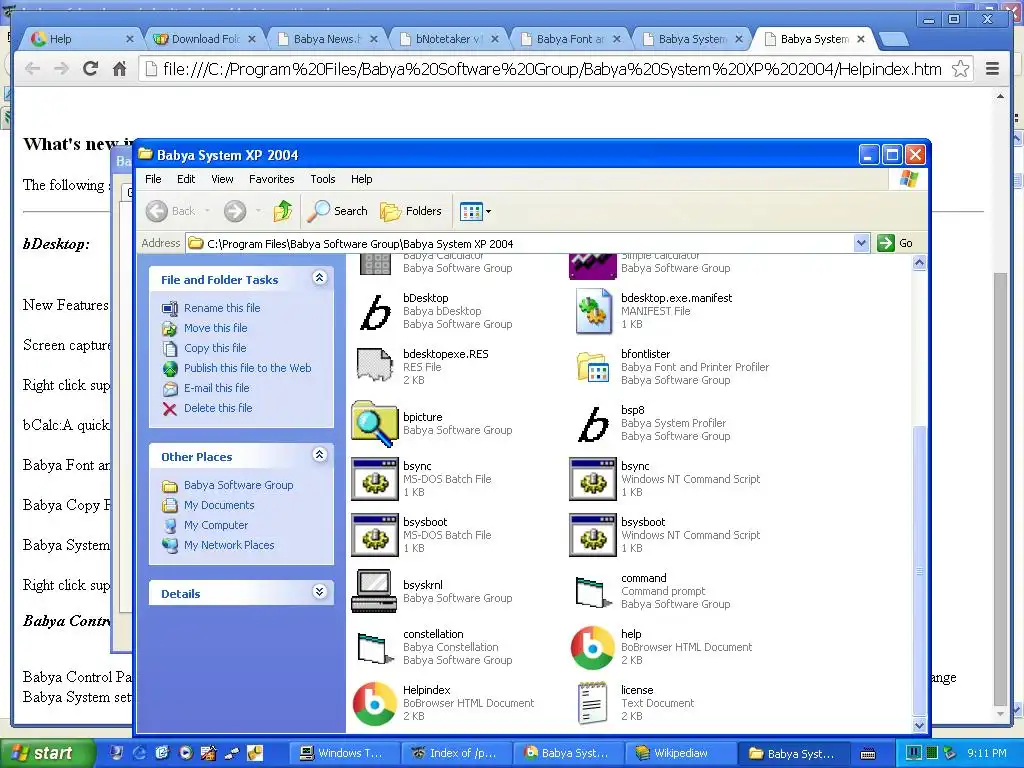Select the bsync Windows NT Command Script icon
Image resolution: width=1024 pixels, height=768 pixels.
click(593, 479)
